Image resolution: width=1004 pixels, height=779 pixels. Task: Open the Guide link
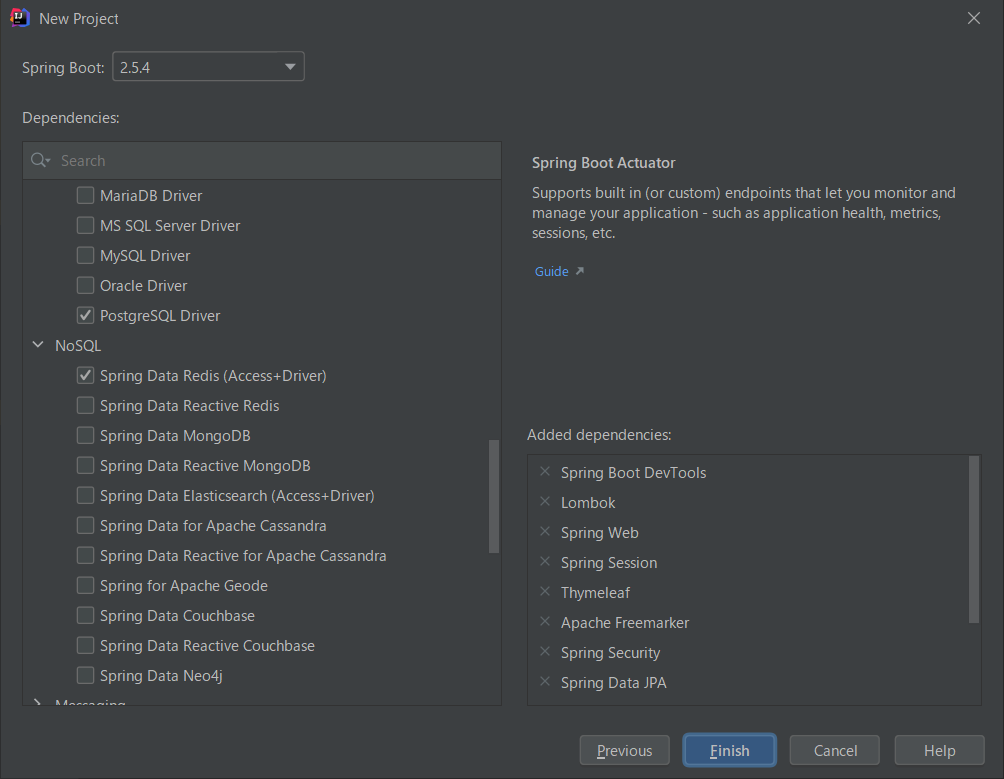pyautogui.click(x=551, y=271)
